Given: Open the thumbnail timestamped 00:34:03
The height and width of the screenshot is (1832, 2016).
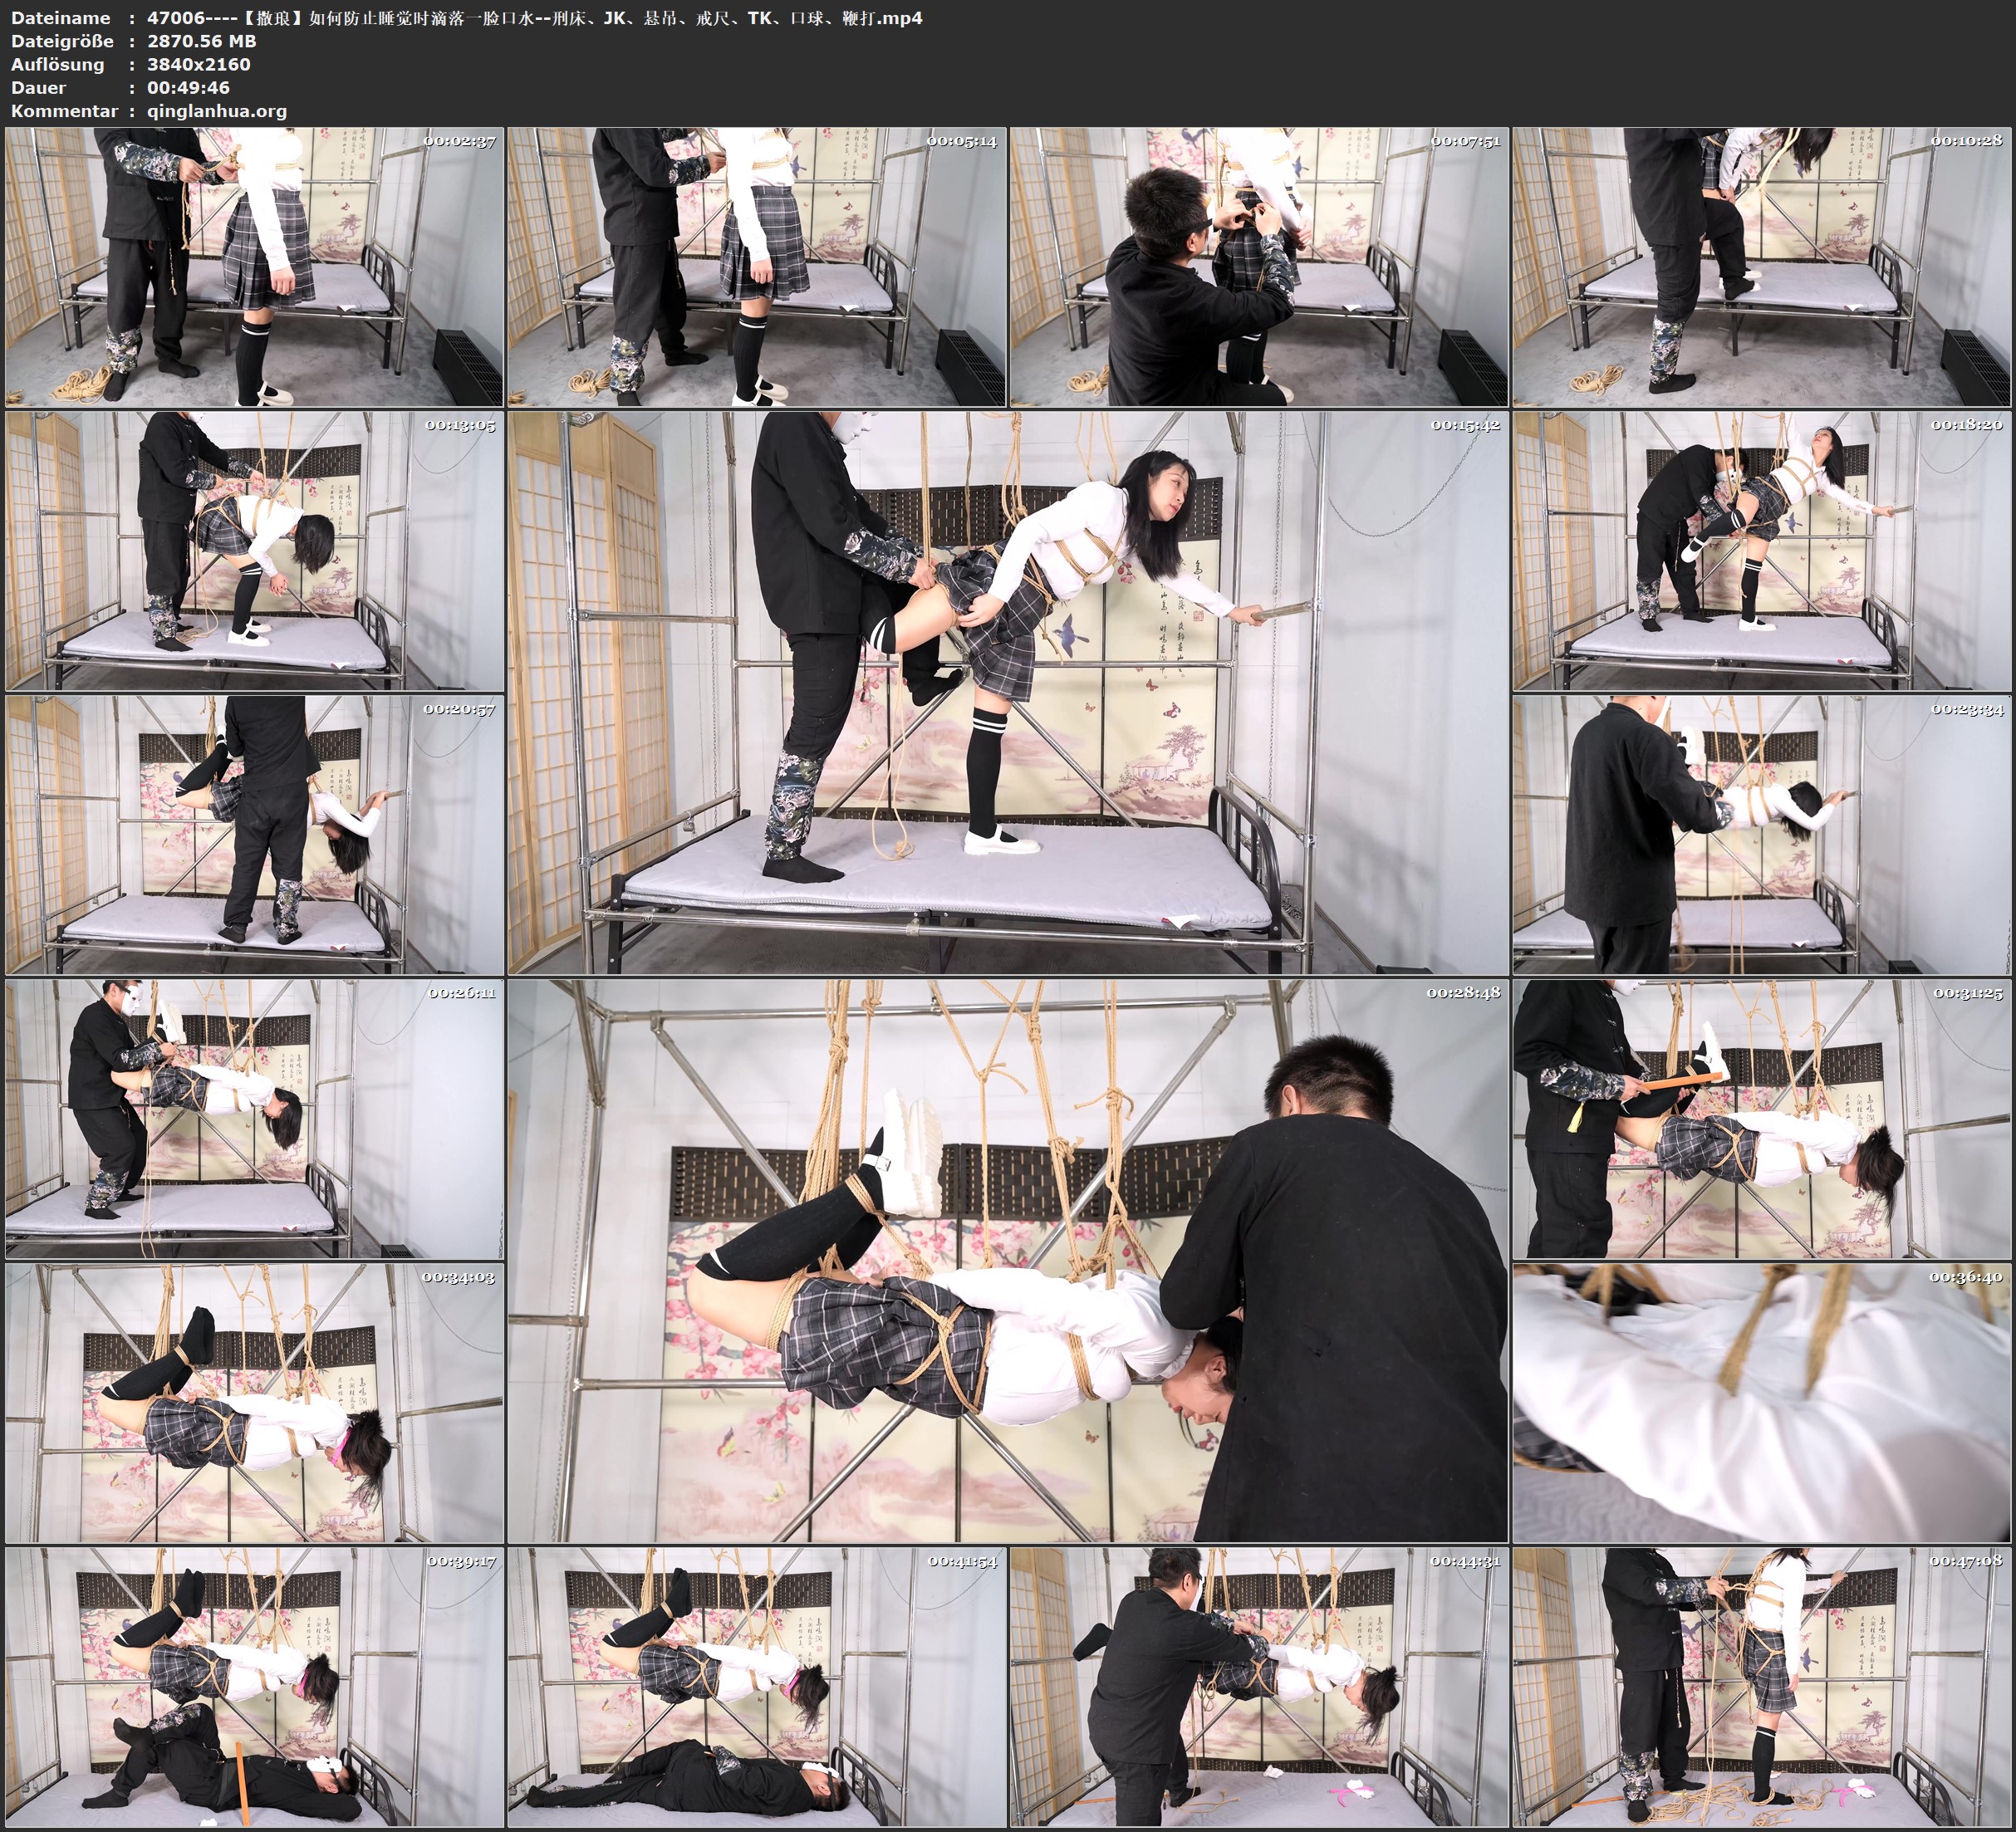Looking at the screenshot, I should (x=254, y=1403).
